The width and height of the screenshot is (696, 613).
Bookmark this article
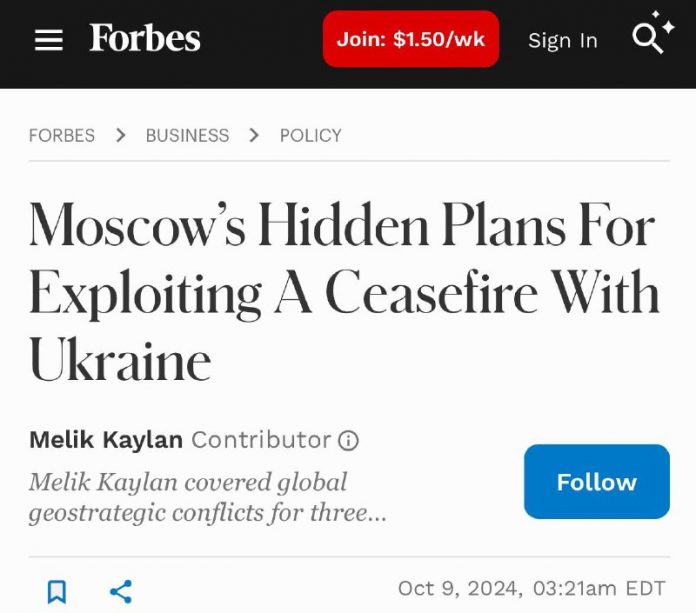tap(57, 591)
